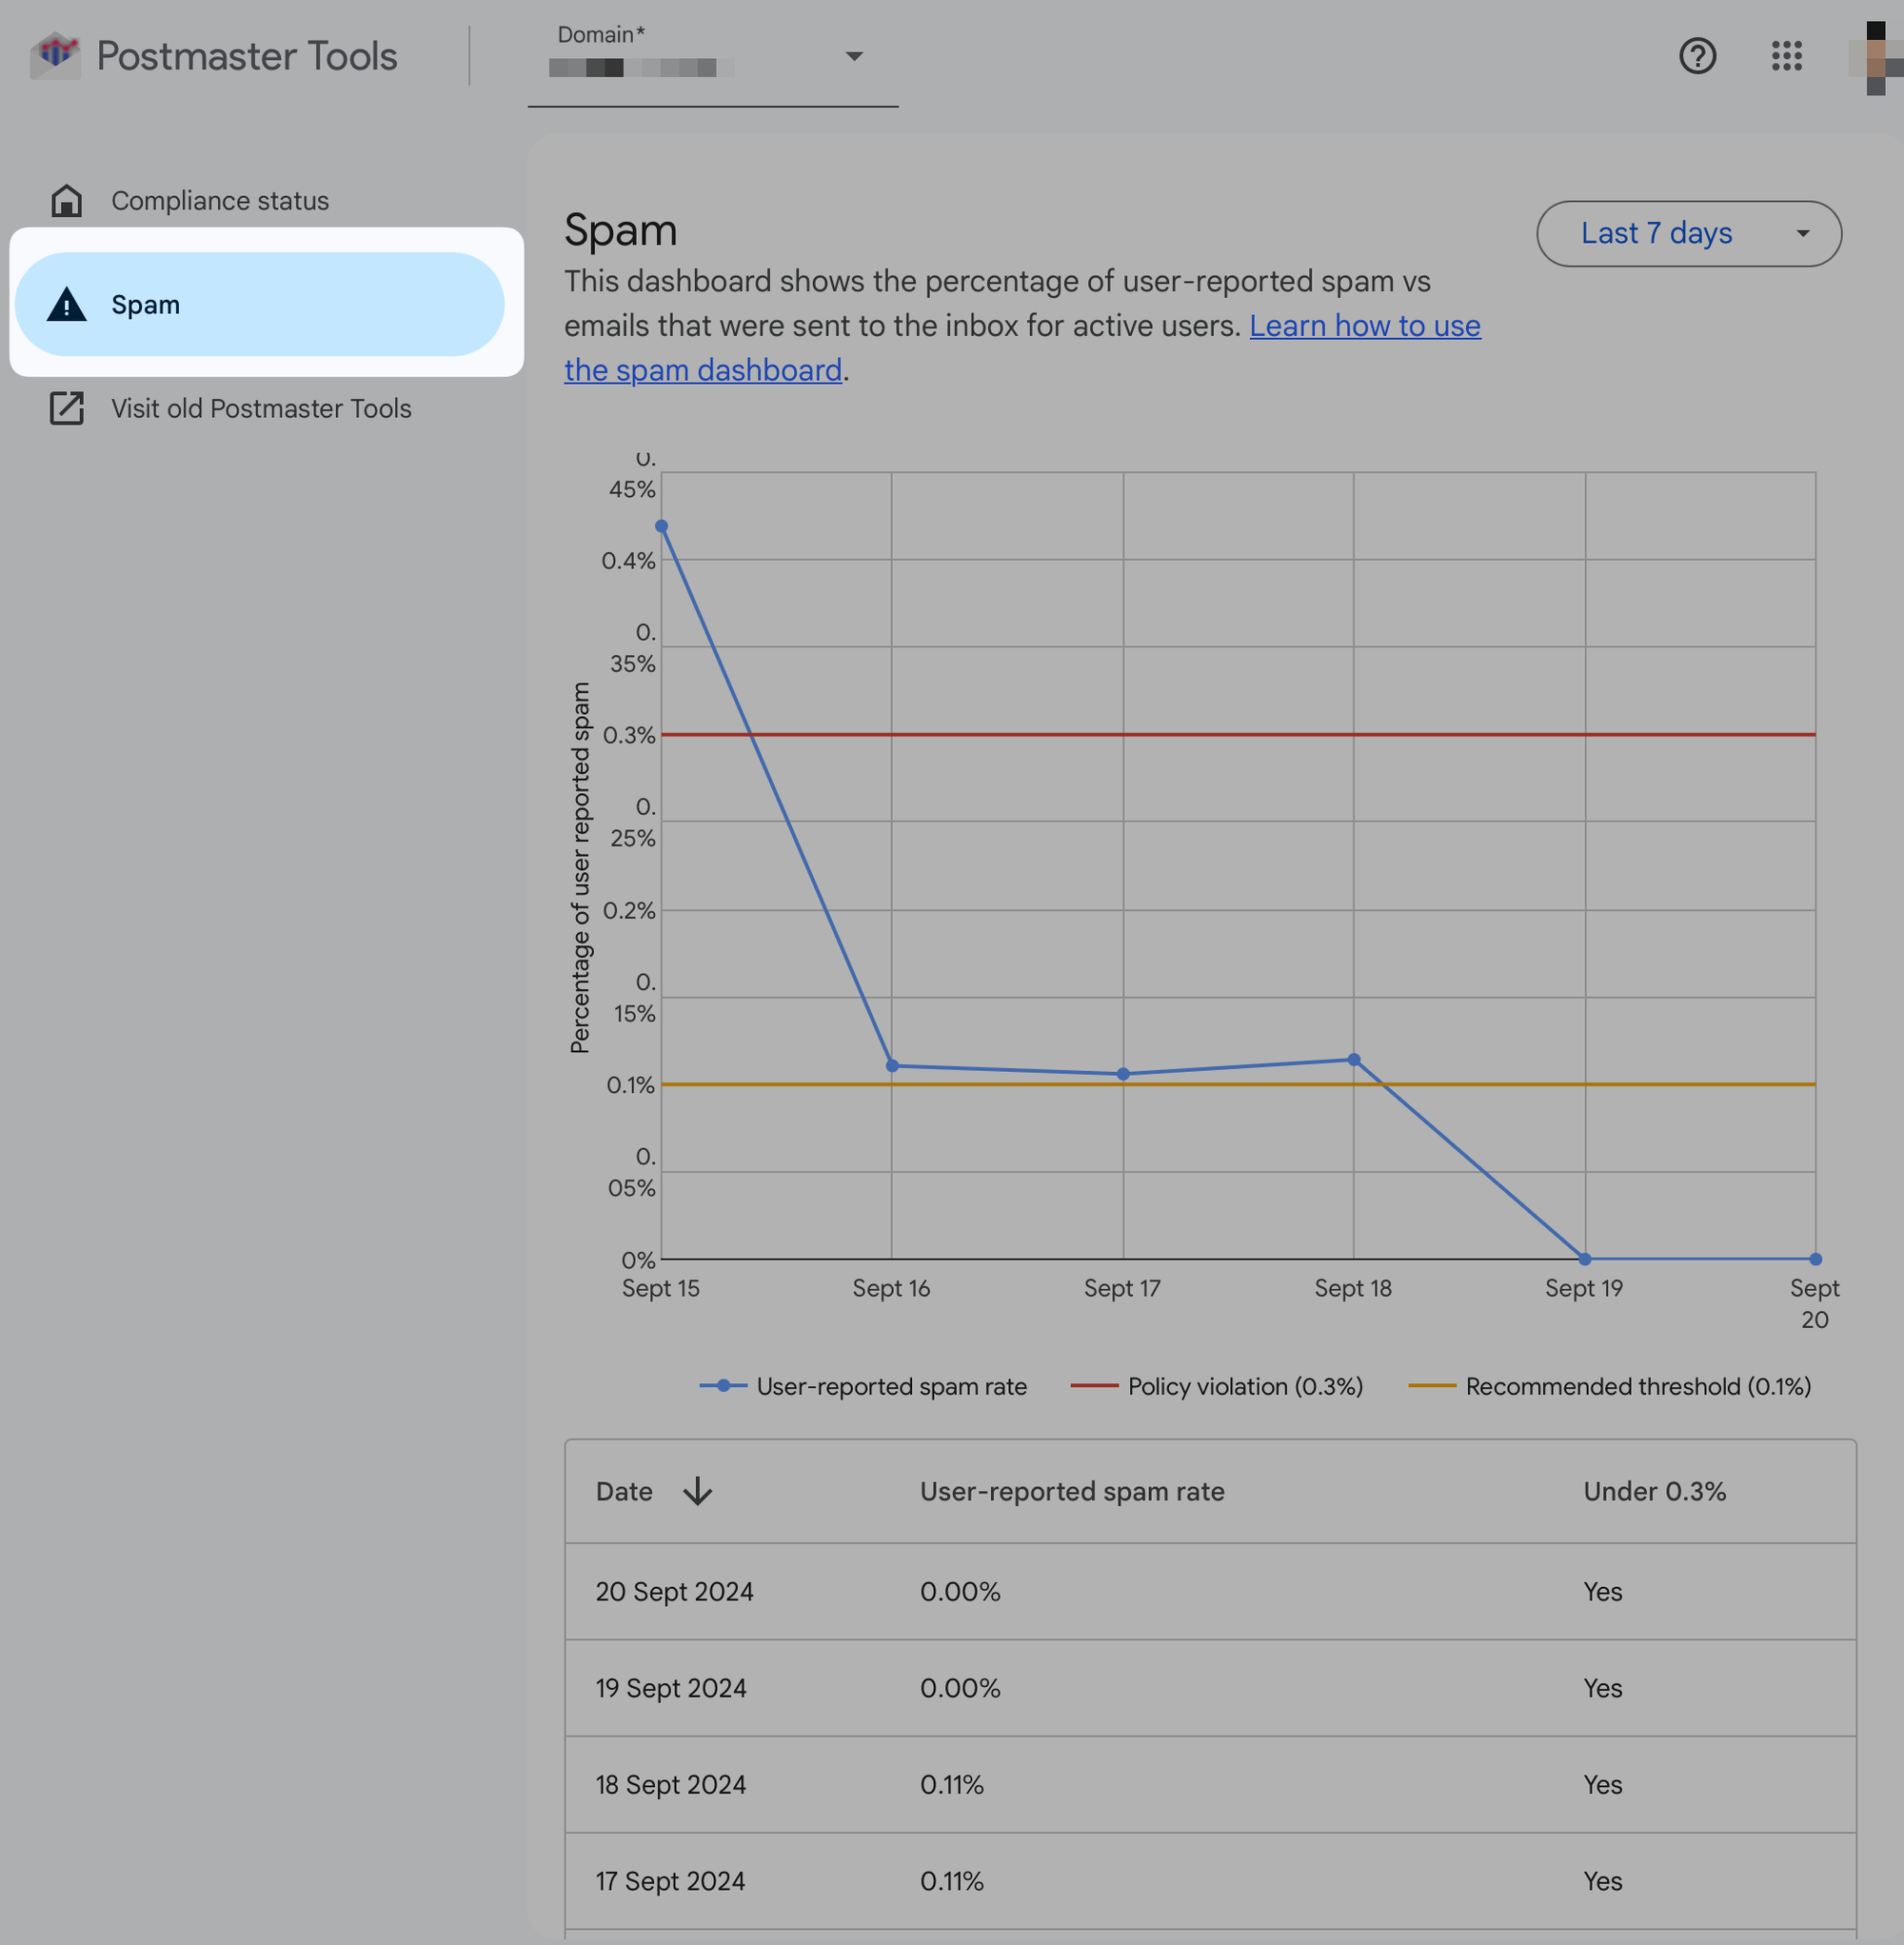Open the help question mark icon
The height and width of the screenshot is (1945, 1904).
click(x=1697, y=56)
